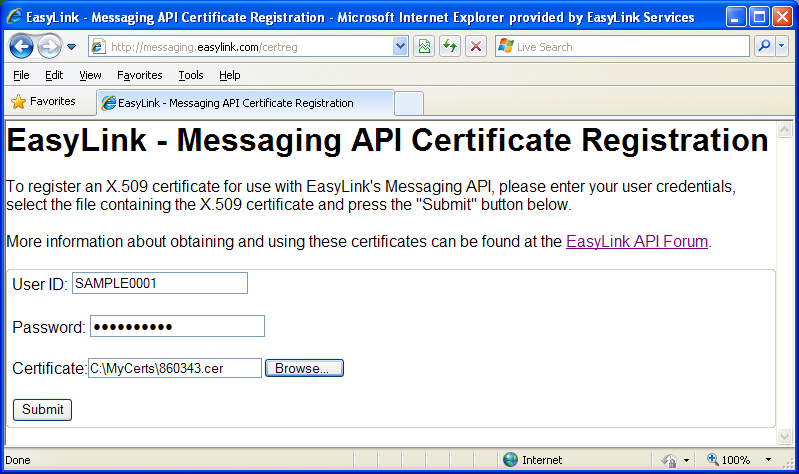This screenshot has height=474, width=799.
Task: Click the Compatibility View icon
Action: (425, 46)
